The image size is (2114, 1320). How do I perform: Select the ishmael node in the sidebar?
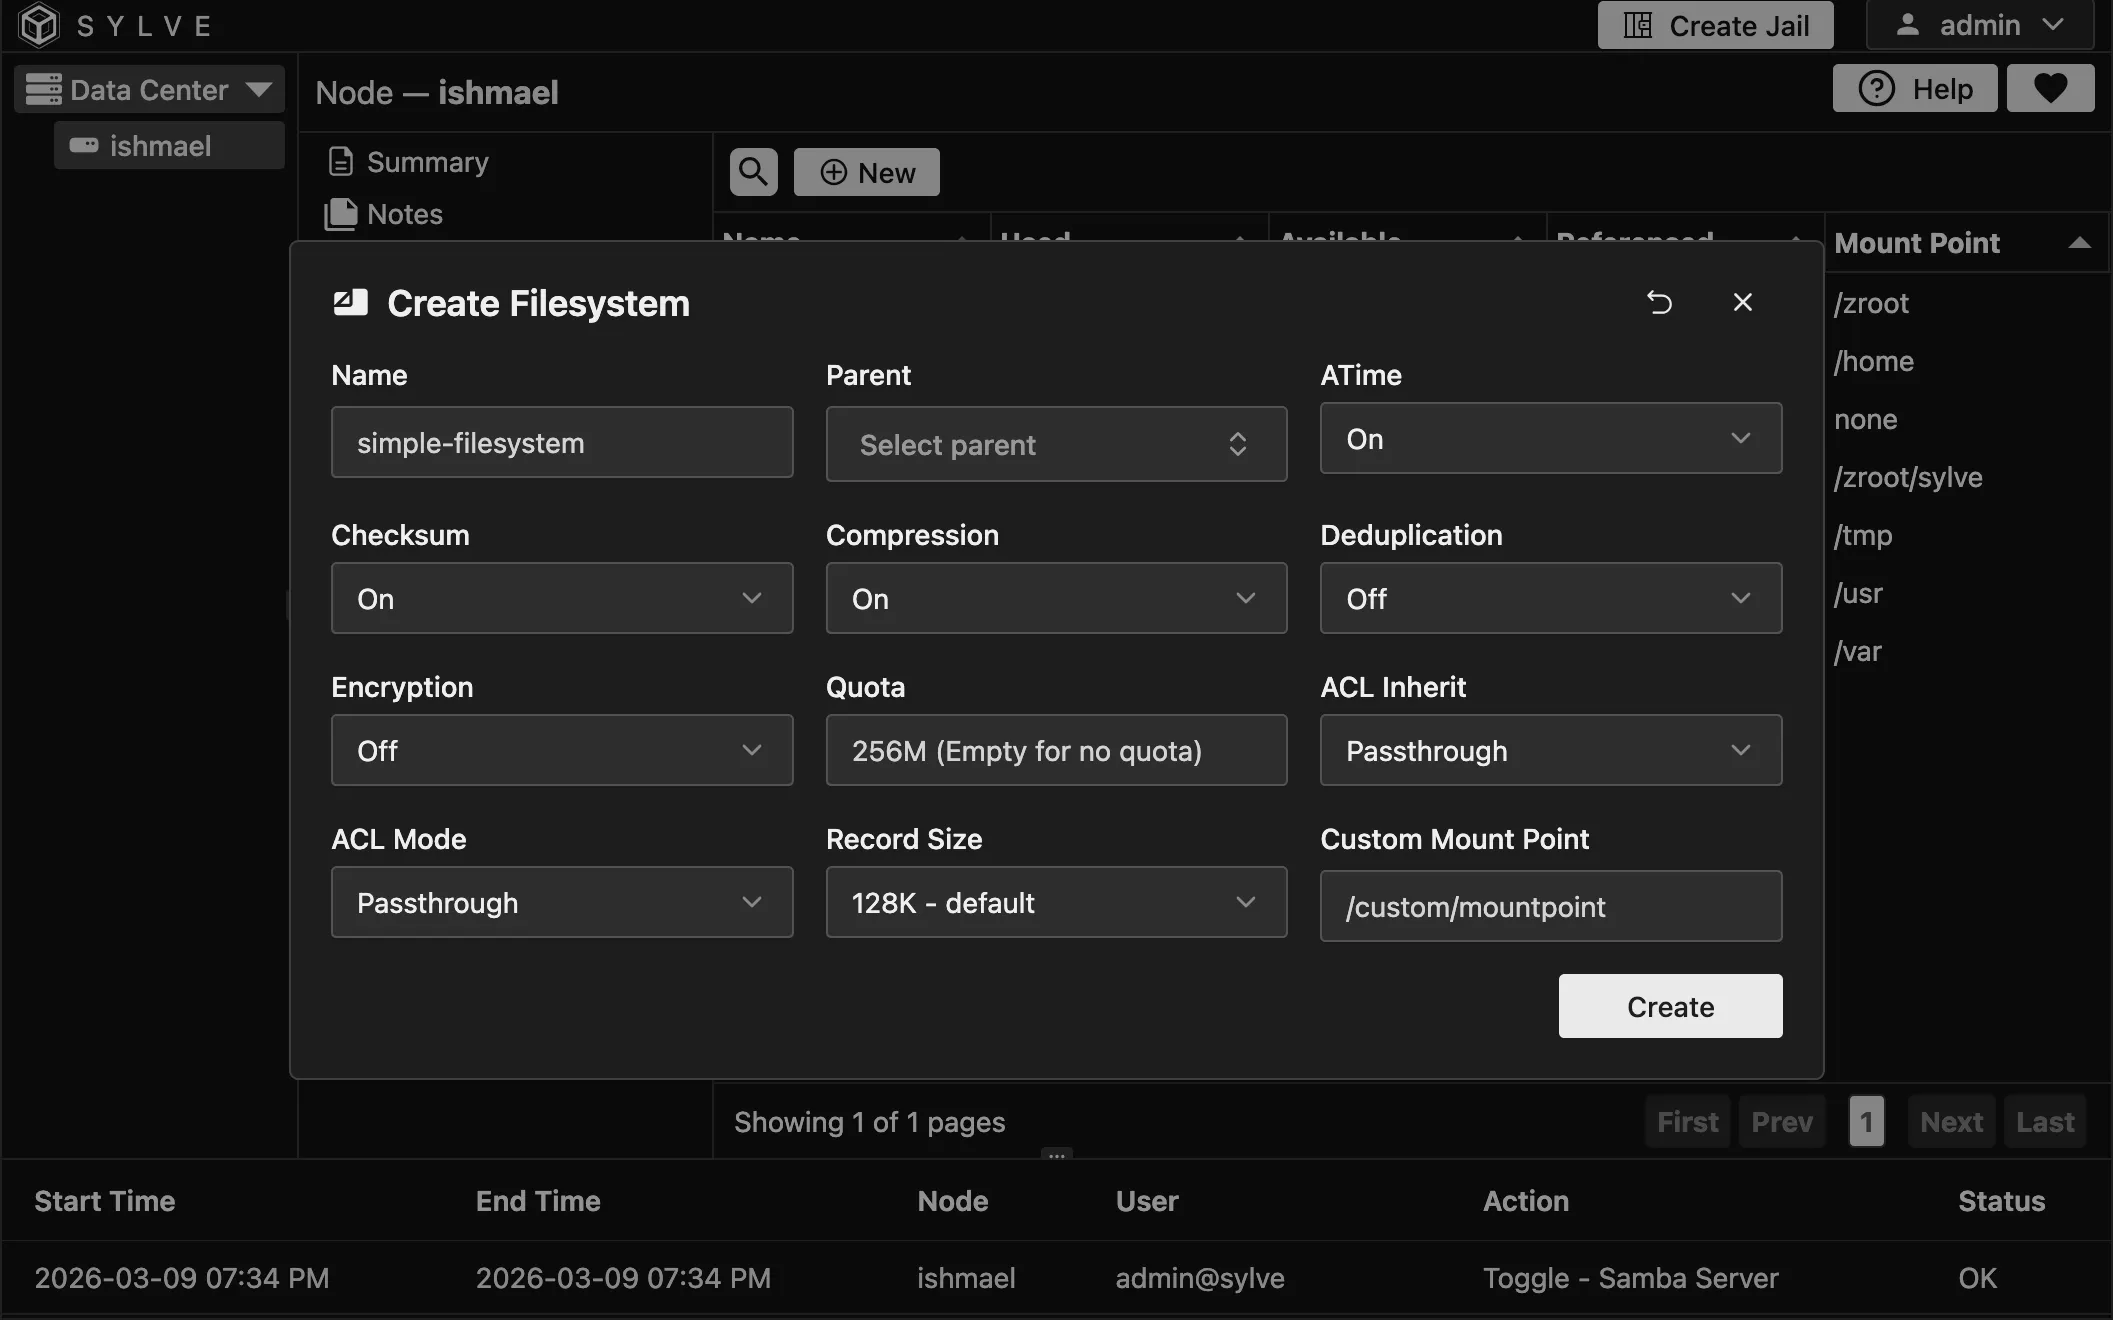[x=168, y=145]
